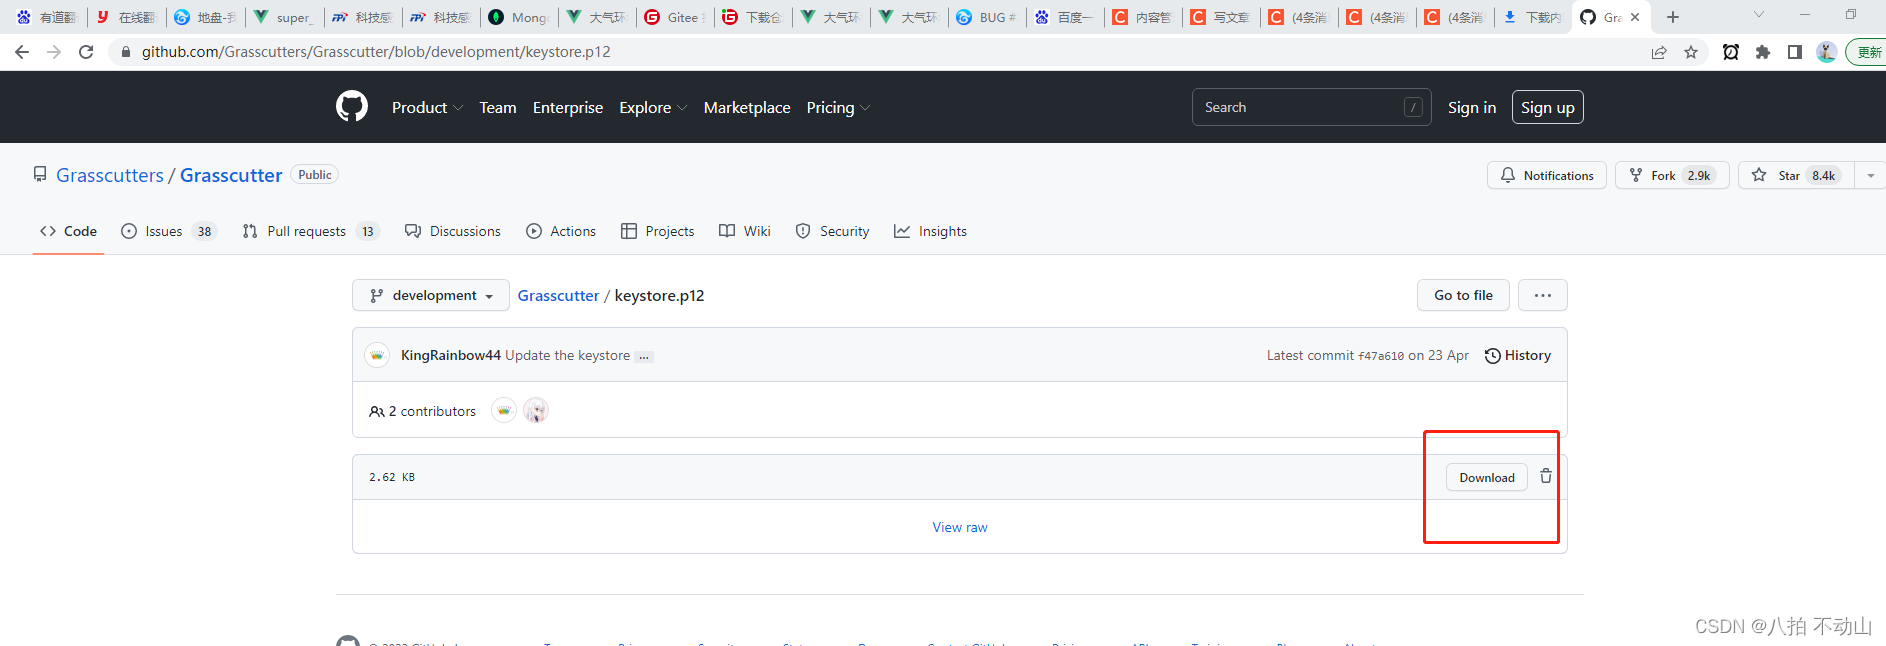Viewport: 1886px width, 646px height.
Task: Reload the current GitHub page
Action: (x=86, y=52)
